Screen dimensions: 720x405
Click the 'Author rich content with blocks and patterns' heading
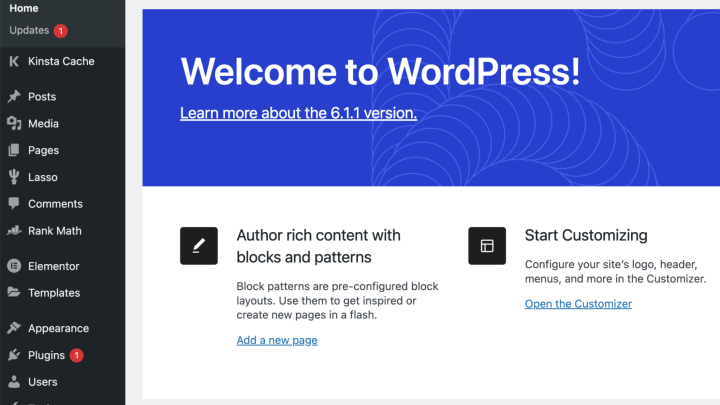(319, 246)
